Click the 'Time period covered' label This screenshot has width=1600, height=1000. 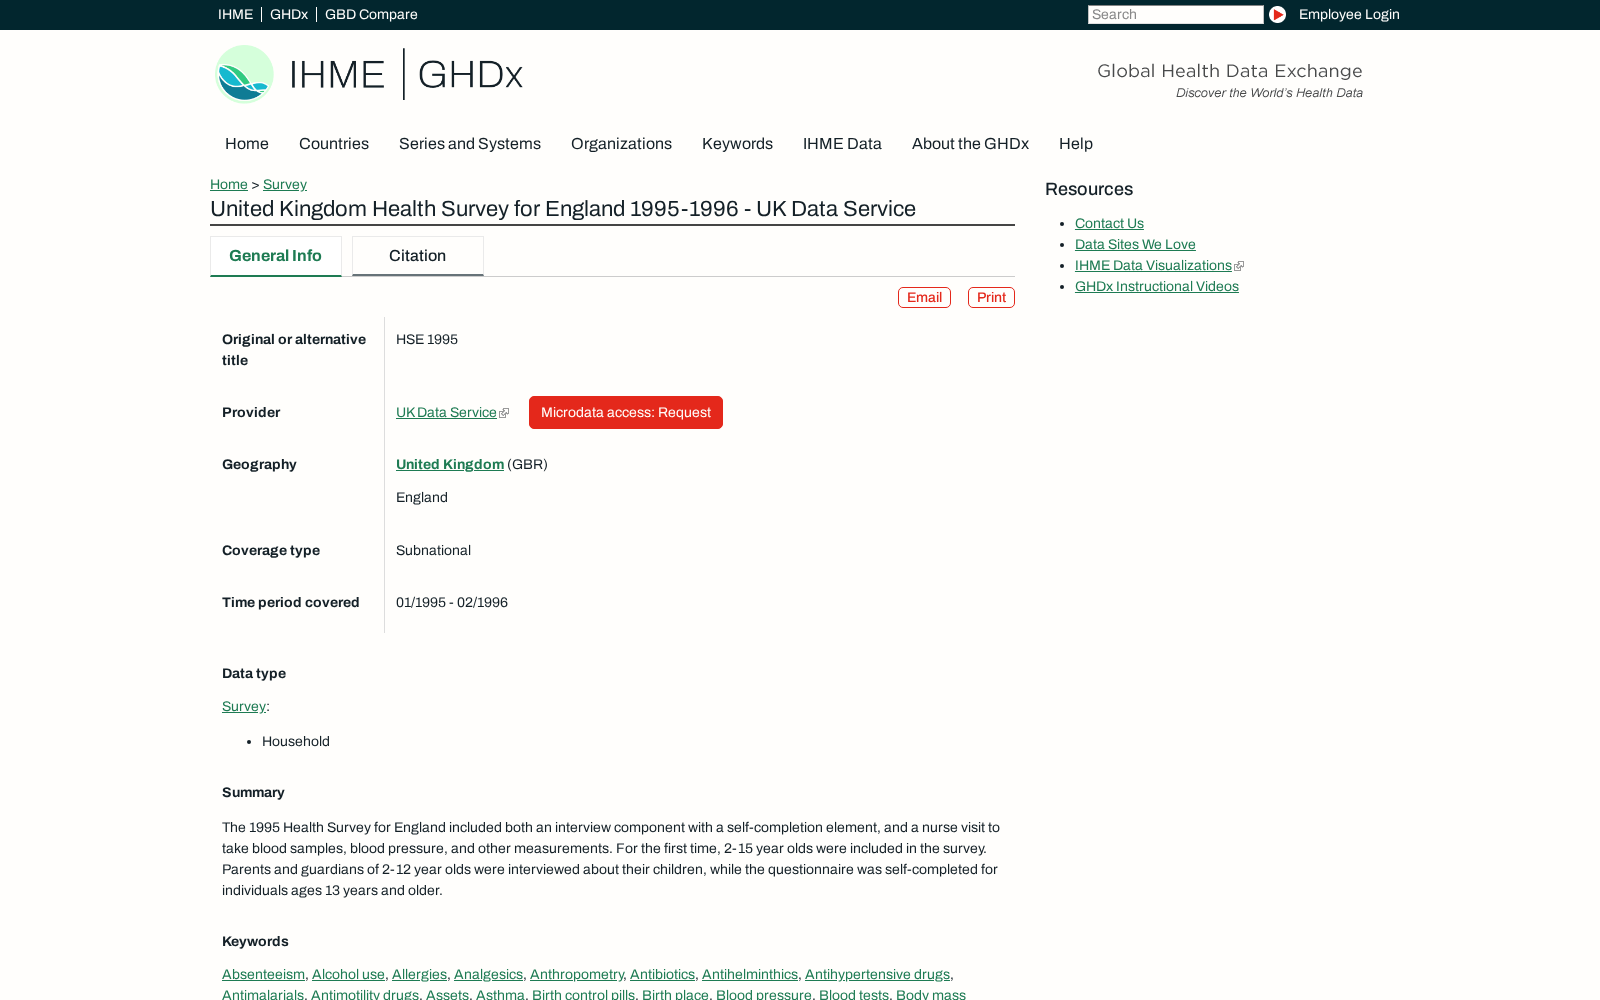coord(291,602)
